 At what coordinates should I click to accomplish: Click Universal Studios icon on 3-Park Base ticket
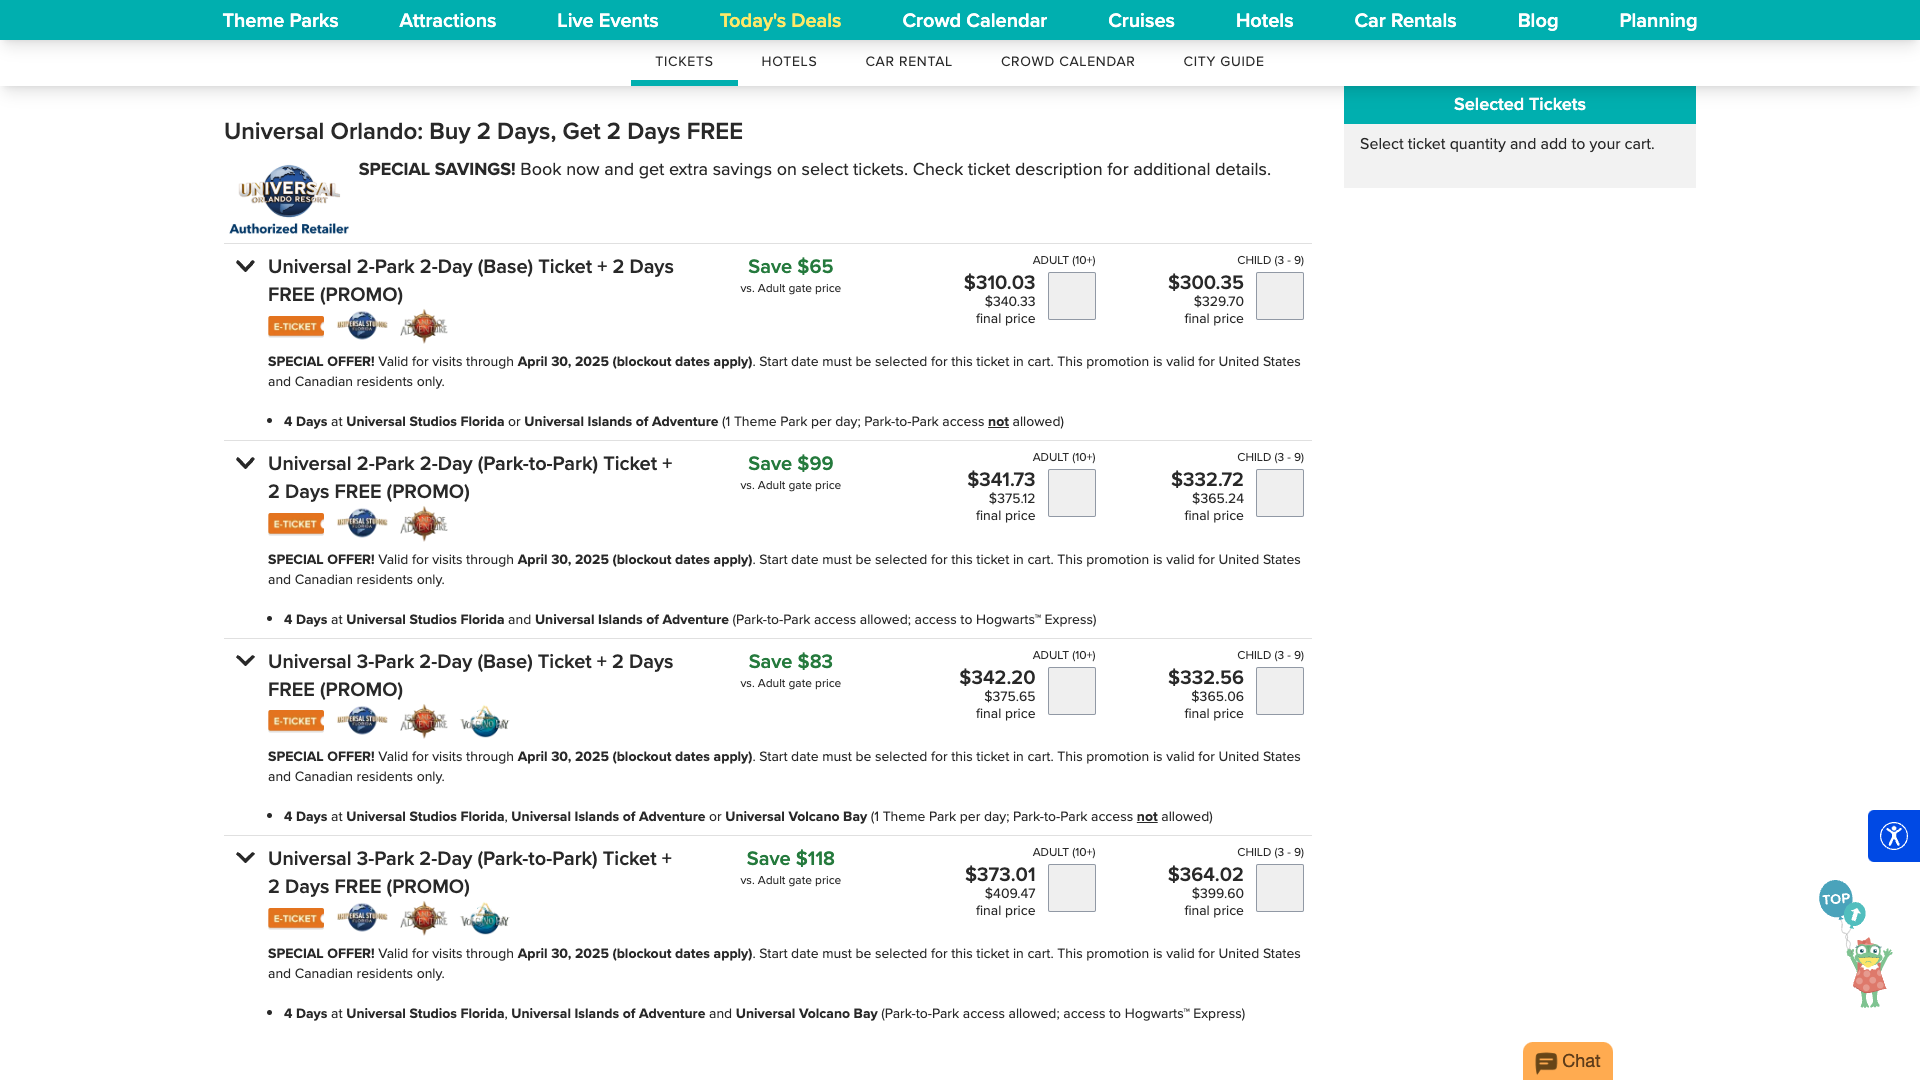(x=362, y=720)
